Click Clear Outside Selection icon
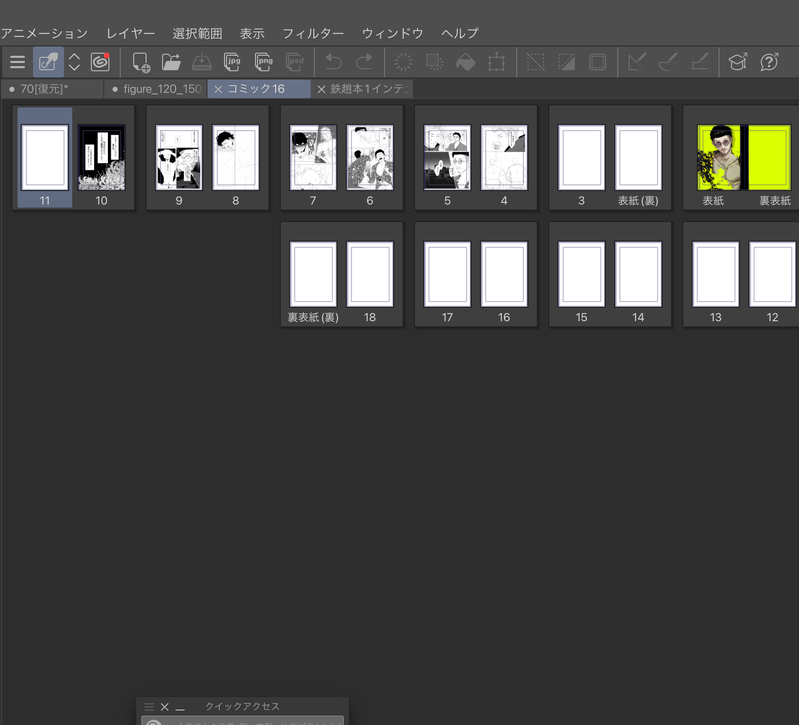The height and width of the screenshot is (725, 799). point(435,62)
